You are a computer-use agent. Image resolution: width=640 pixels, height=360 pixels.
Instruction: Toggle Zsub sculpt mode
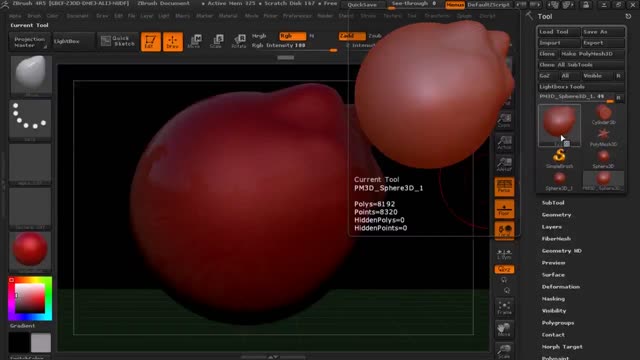click(x=375, y=36)
